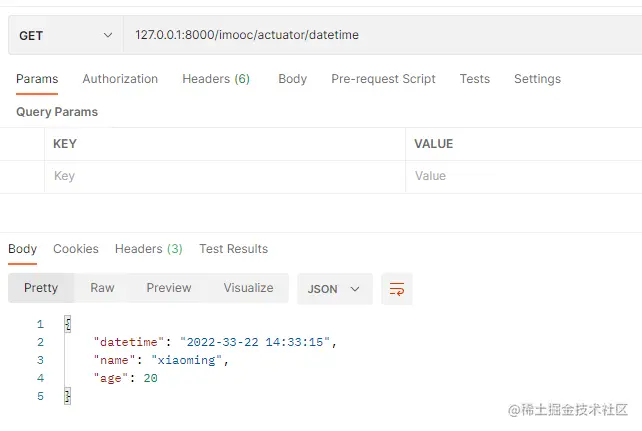Open the request Settings tab
The height and width of the screenshot is (431, 642).
537,79
